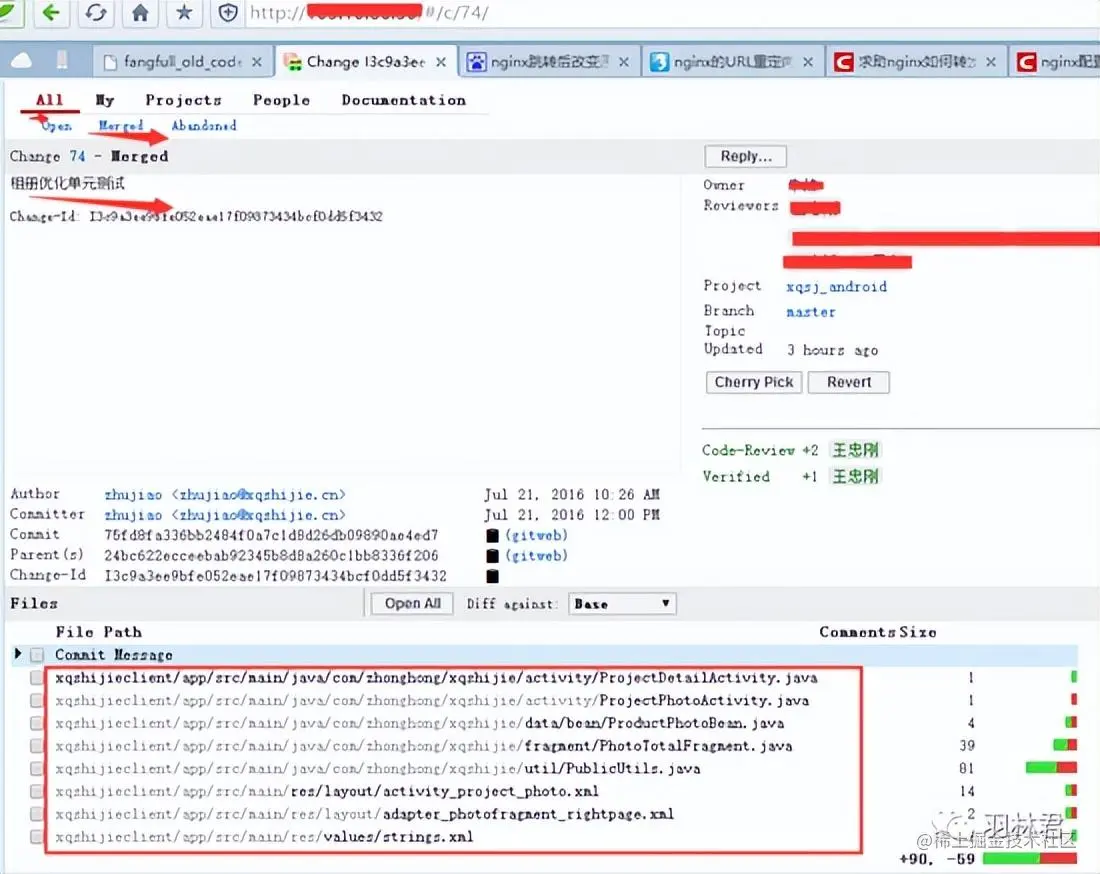Open activity_project_photo.xml diff

pyautogui.click(x=327, y=791)
